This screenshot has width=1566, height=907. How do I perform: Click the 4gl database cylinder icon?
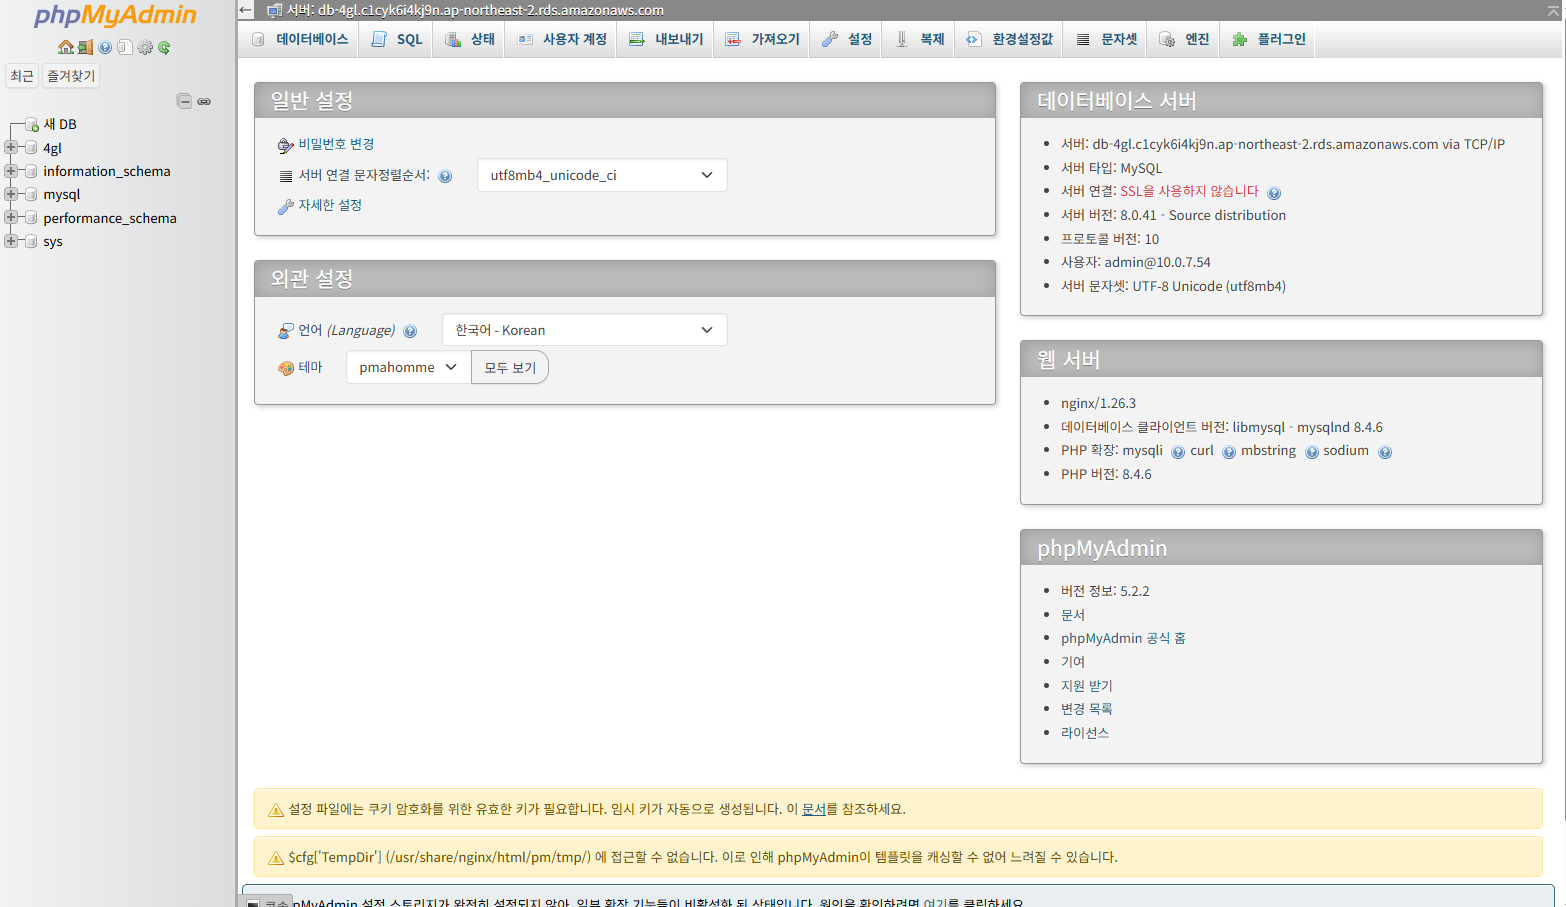[x=31, y=148]
